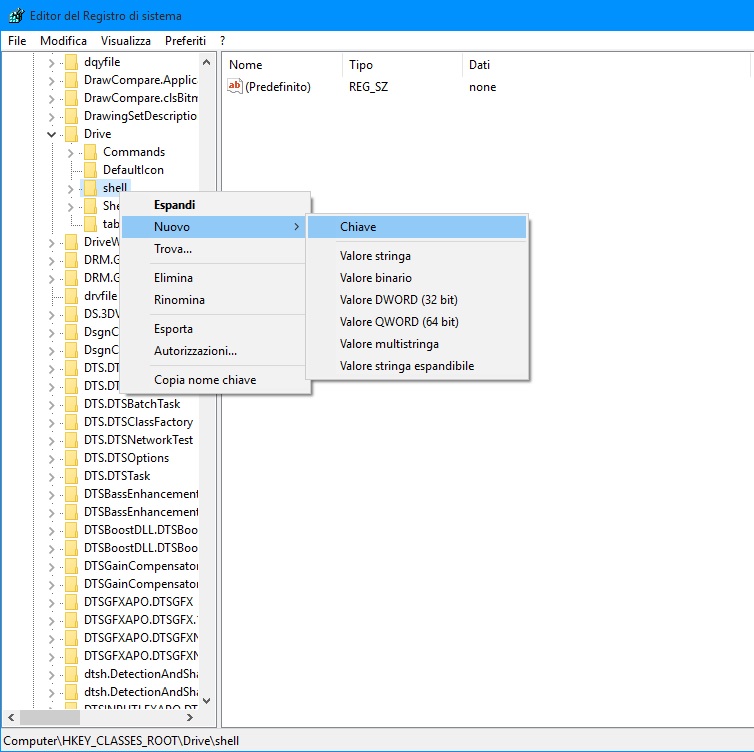Click Autorizzazioni... in the context menu
This screenshot has height=752, width=754.
195,351
